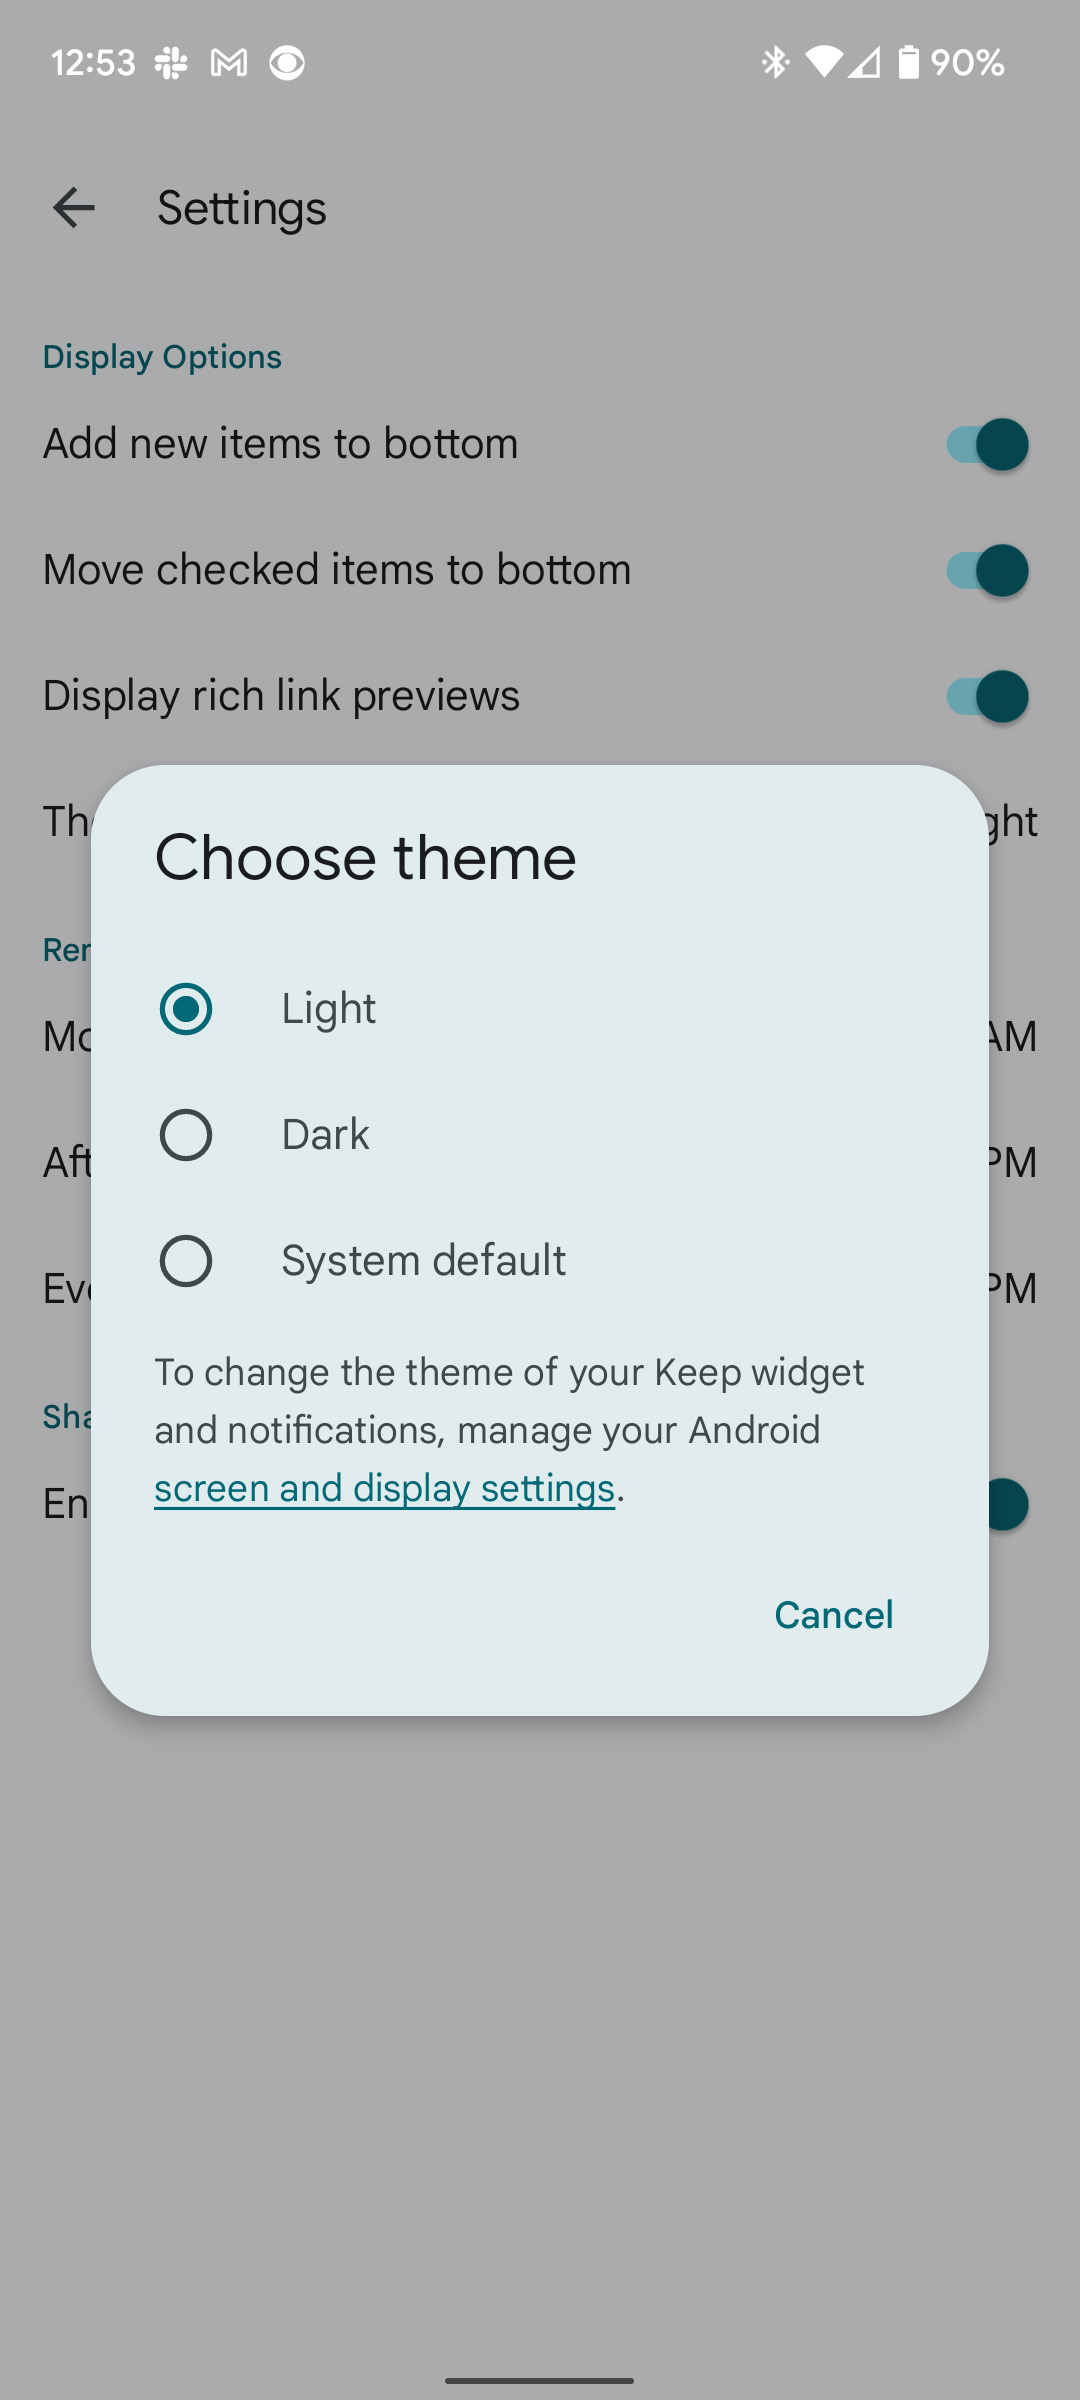Click the screen recording status icon
The height and width of the screenshot is (2400, 1080).
(287, 62)
